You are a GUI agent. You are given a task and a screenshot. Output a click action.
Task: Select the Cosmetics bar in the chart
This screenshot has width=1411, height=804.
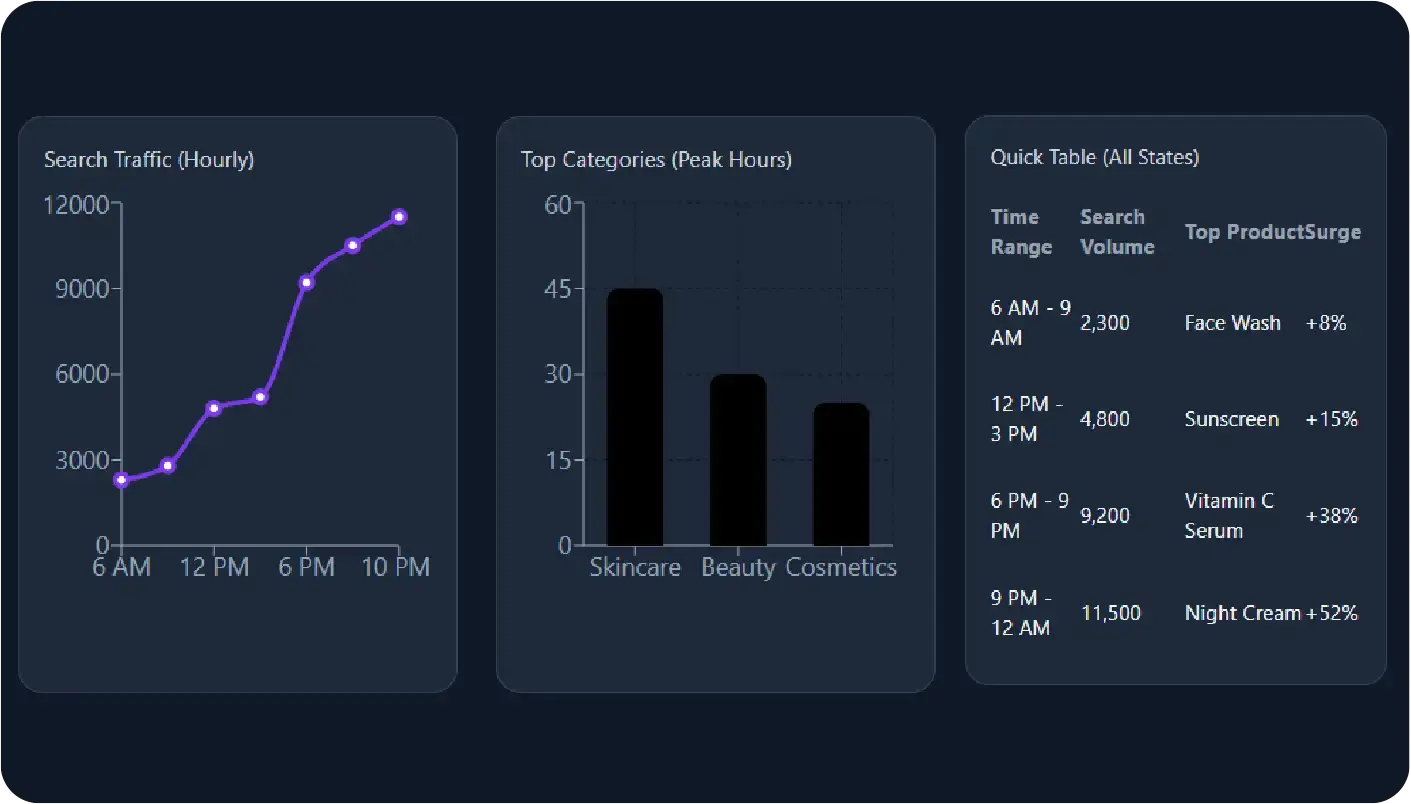click(841, 474)
